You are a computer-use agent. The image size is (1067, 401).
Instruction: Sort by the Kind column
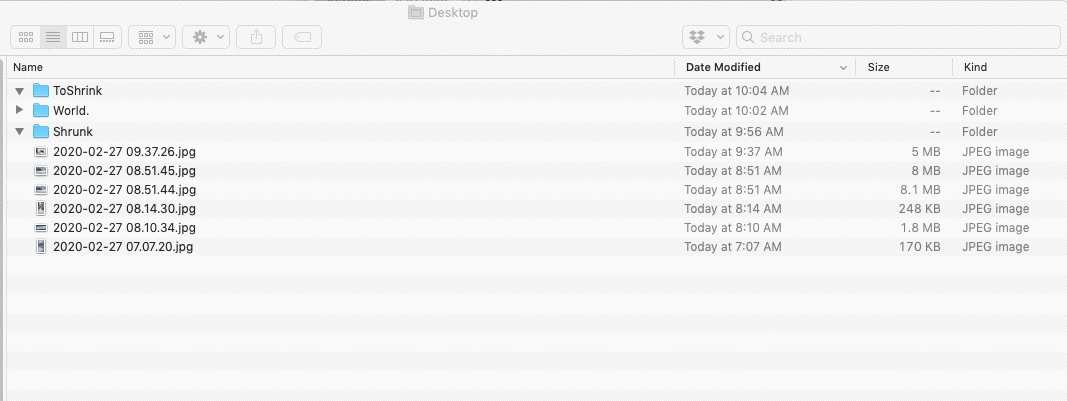[1010, 67]
